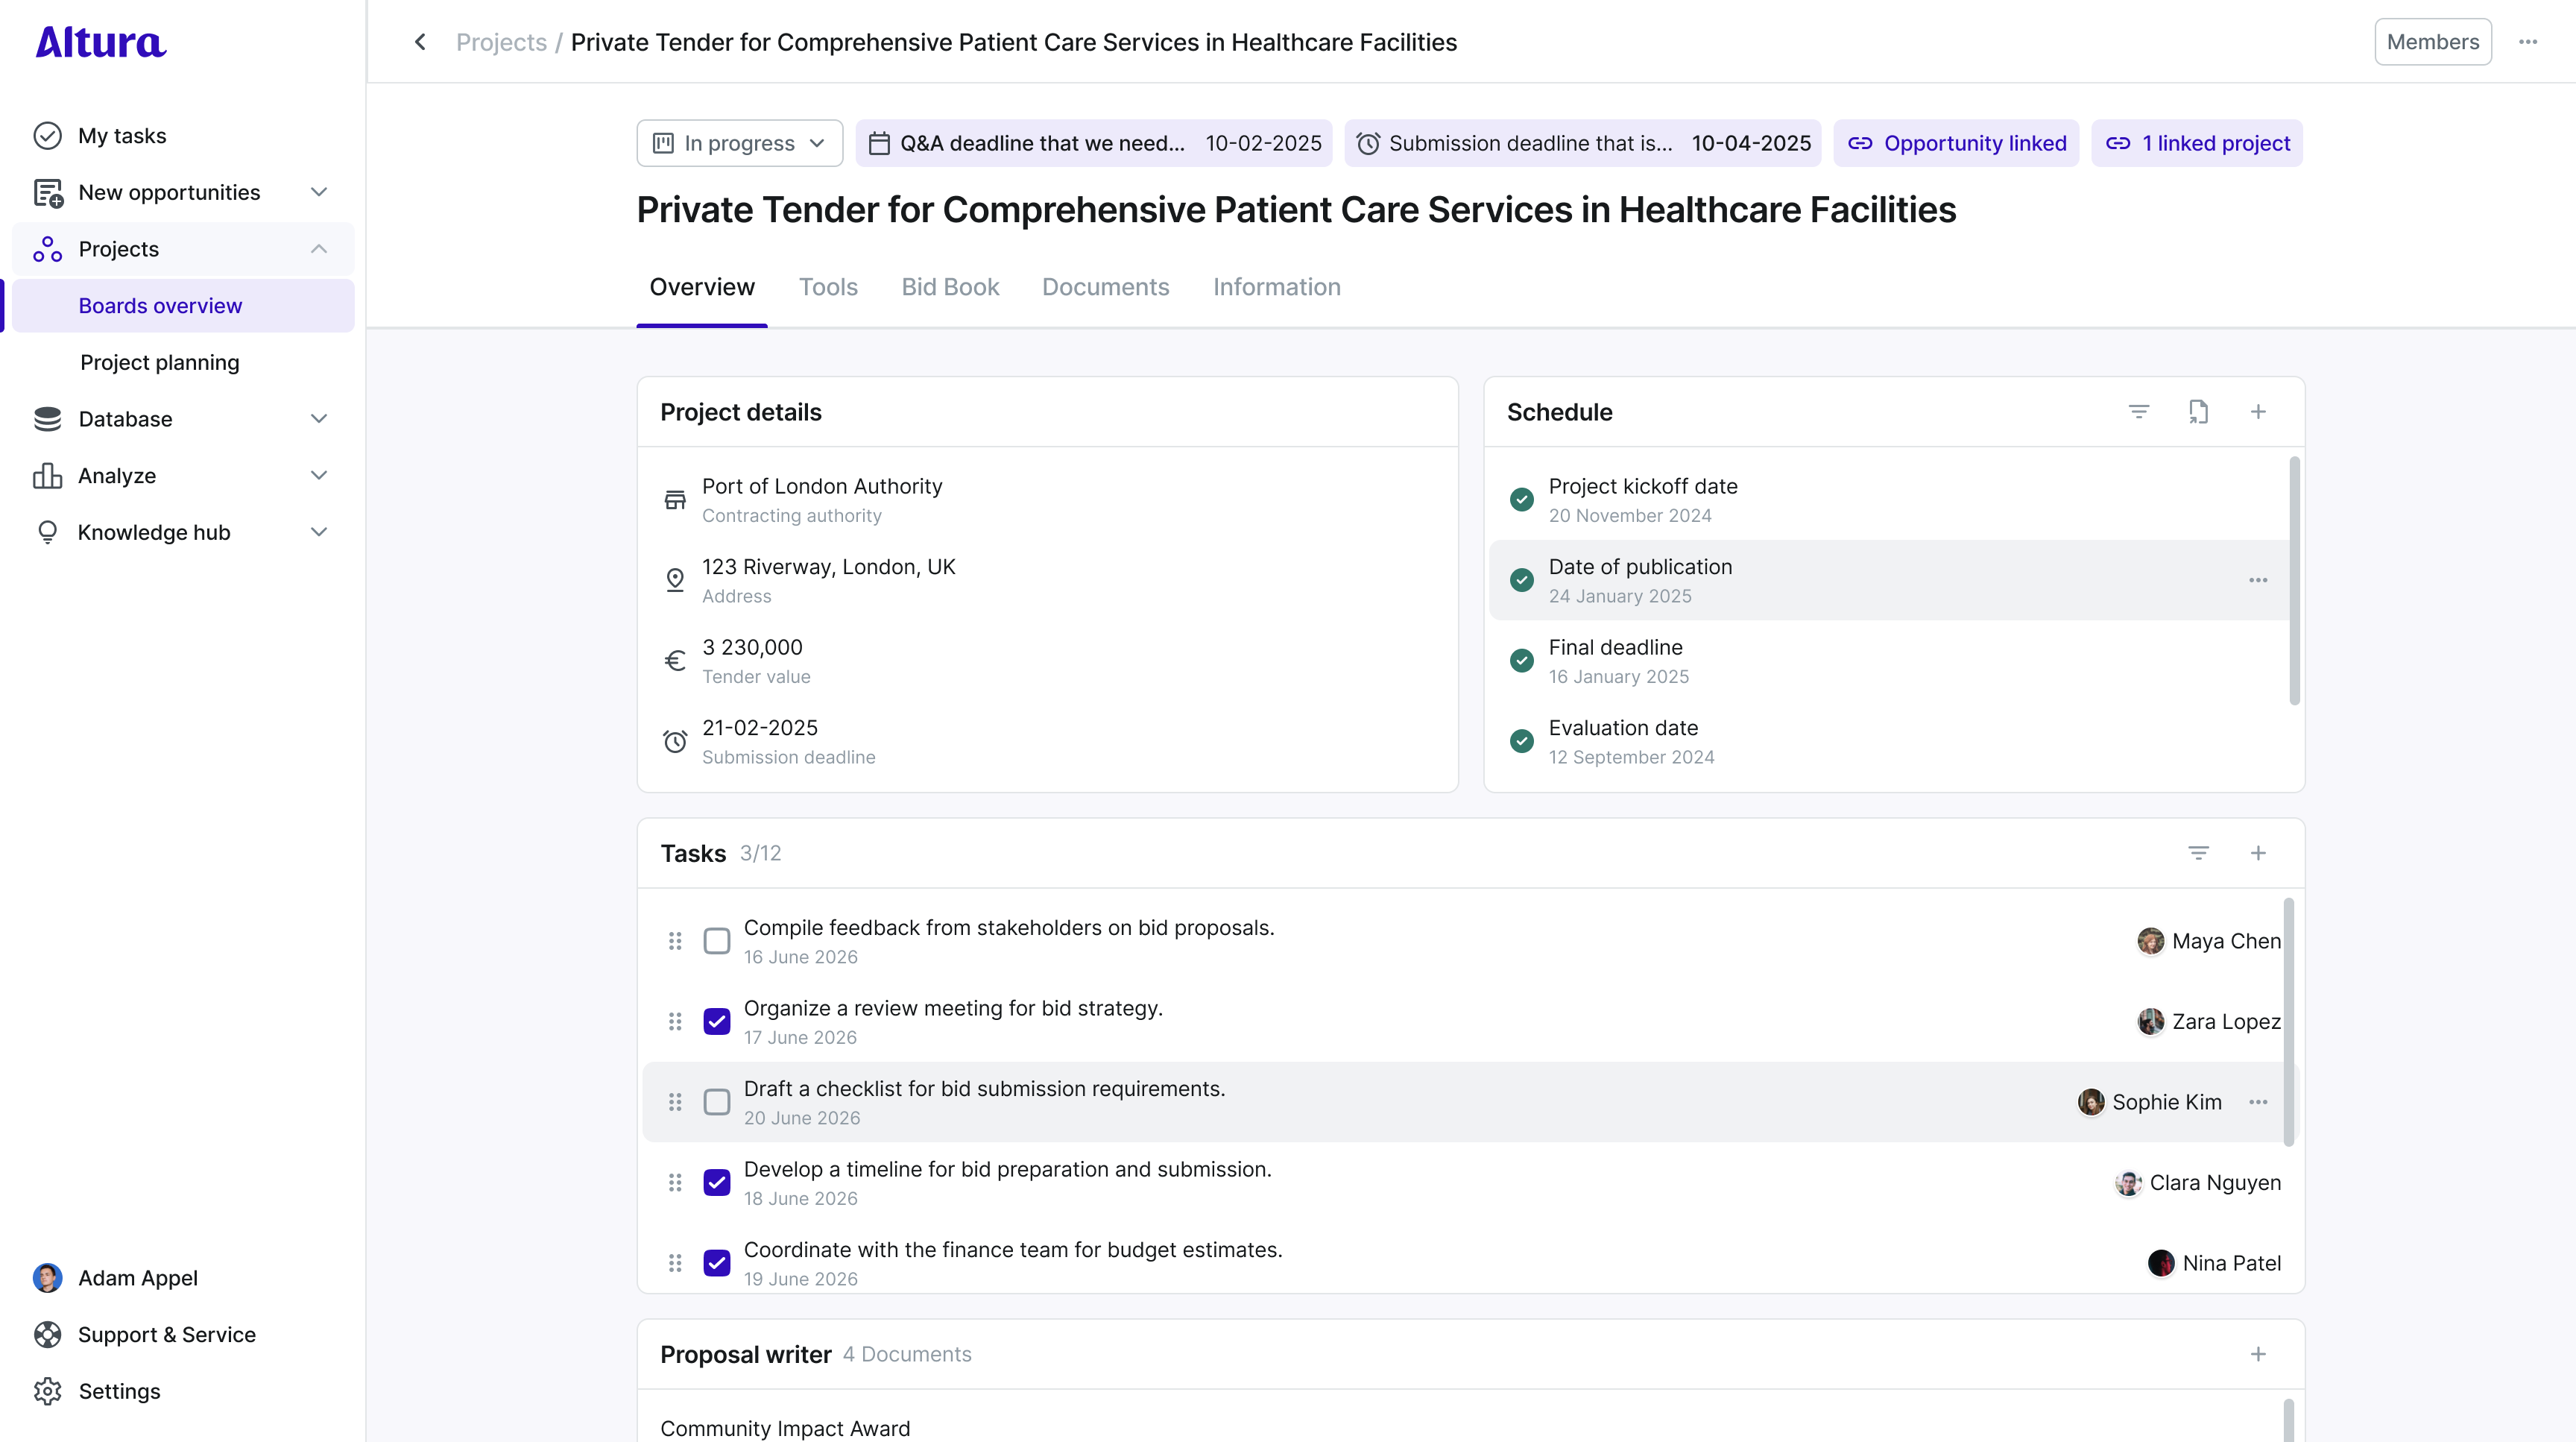2576x1442 pixels.
Task: Click the back arrow beside Projects breadcrumb
Action: [x=420, y=42]
